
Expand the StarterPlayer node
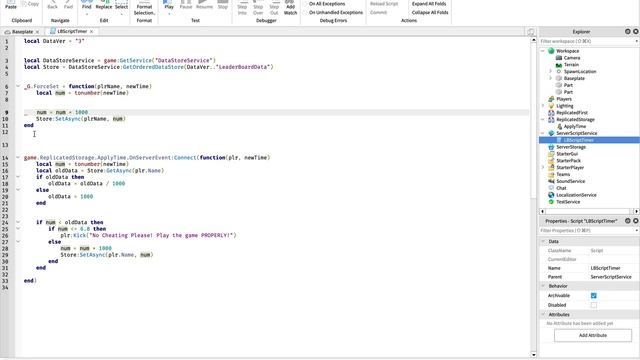543,167
